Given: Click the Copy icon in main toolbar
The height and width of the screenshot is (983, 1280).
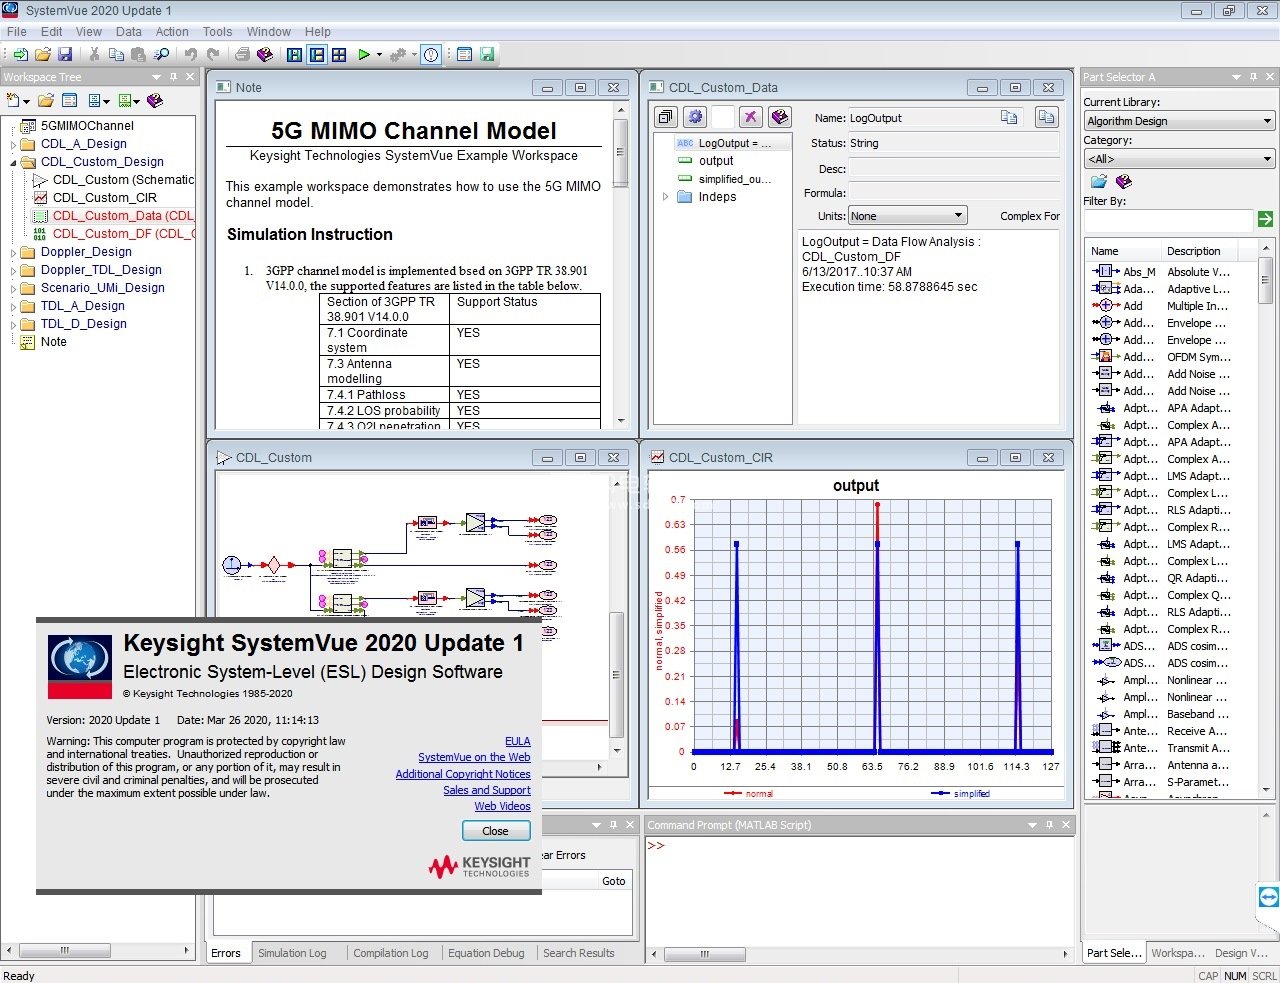Looking at the screenshot, I should pos(116,55).
